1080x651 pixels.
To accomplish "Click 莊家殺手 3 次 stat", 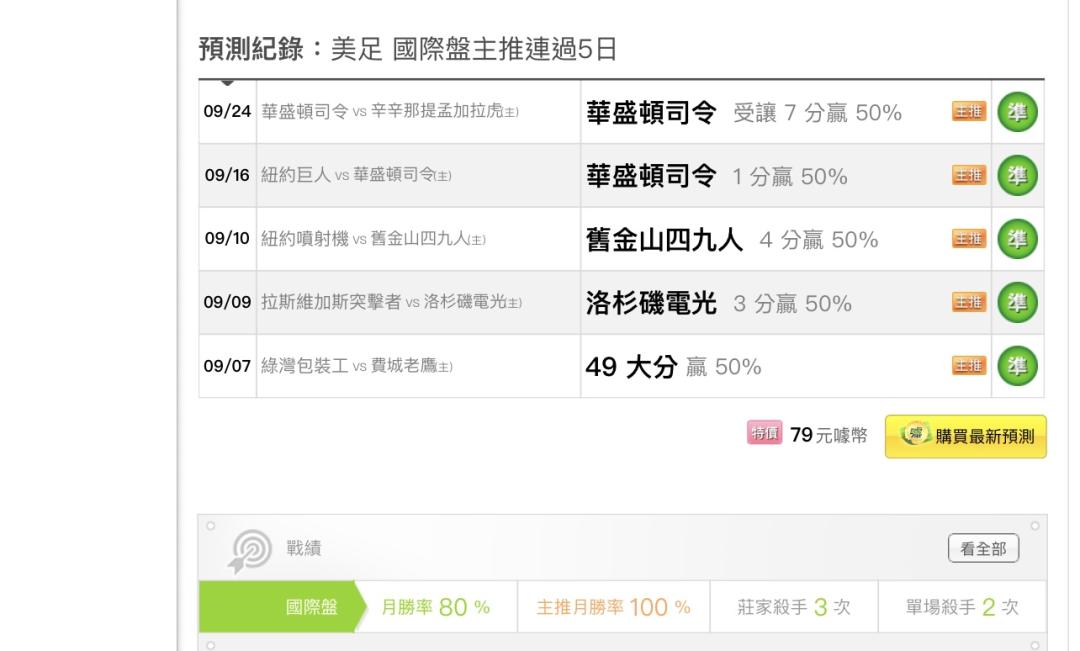I will 793,607.
